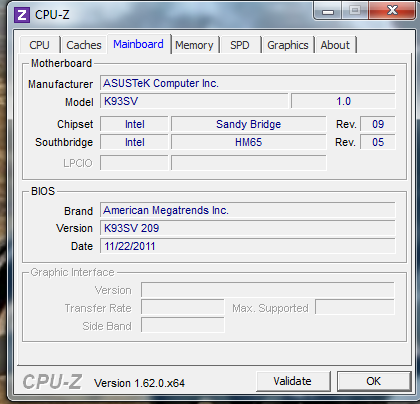Switch to the Memory tab

194,45
